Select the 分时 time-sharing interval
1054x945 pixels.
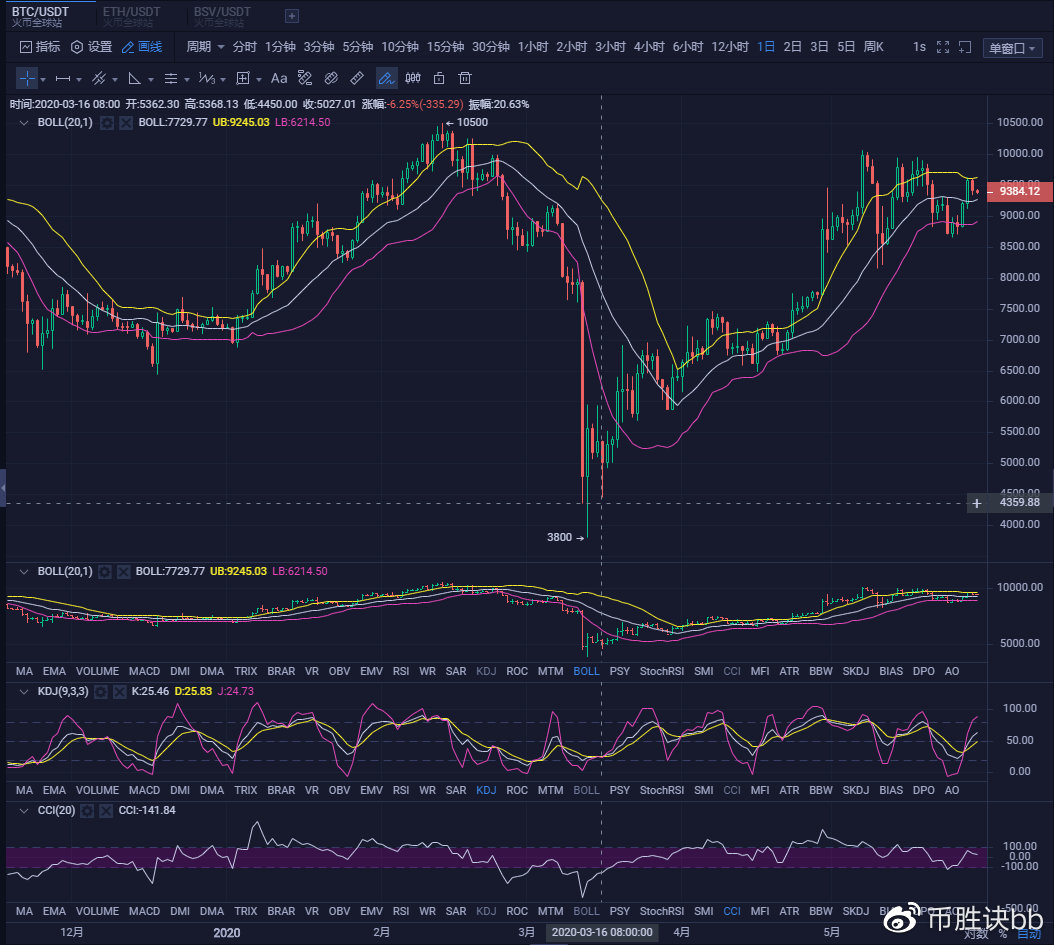click(245, 47)
